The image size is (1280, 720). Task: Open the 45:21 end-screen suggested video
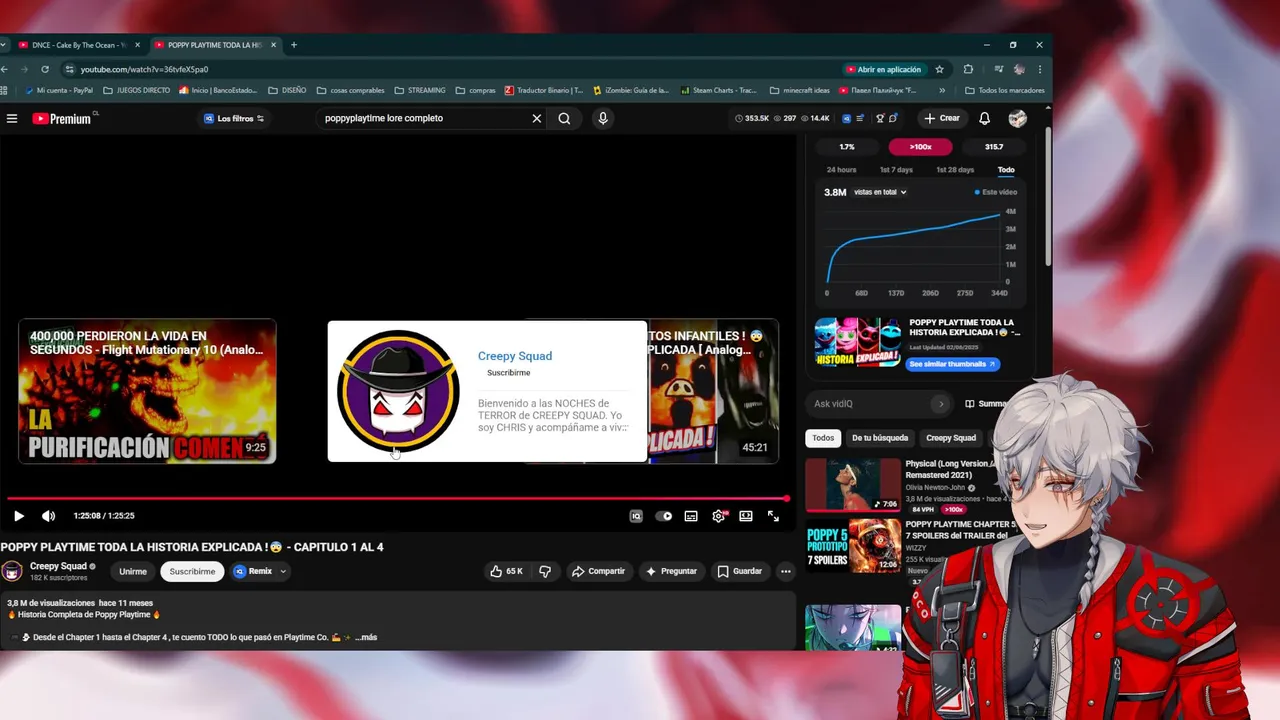pyautogui.click(x=712, y=391)
